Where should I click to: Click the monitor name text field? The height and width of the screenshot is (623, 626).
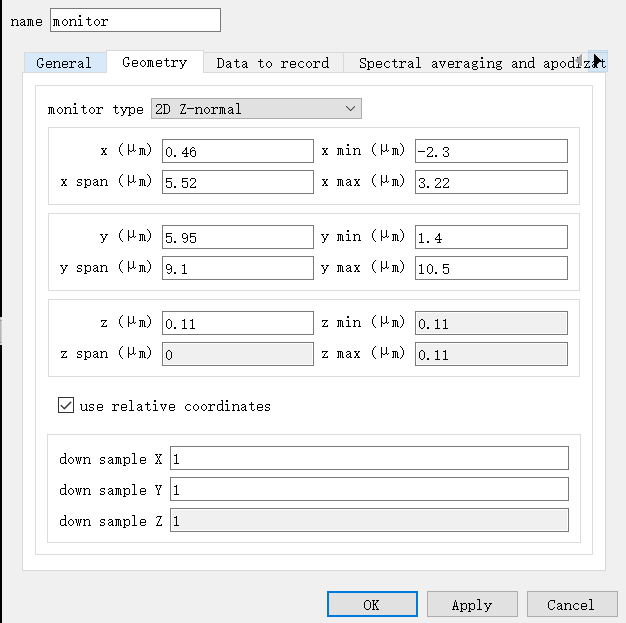click(134, 20)
